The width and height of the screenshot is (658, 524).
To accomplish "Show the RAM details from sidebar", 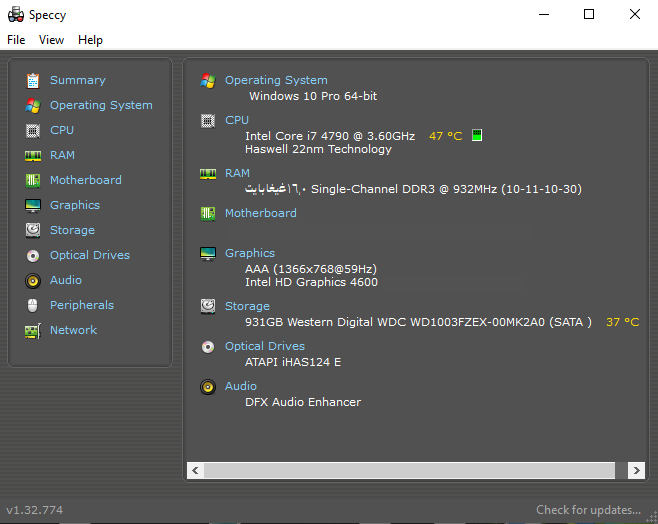I will coord(62,155).
